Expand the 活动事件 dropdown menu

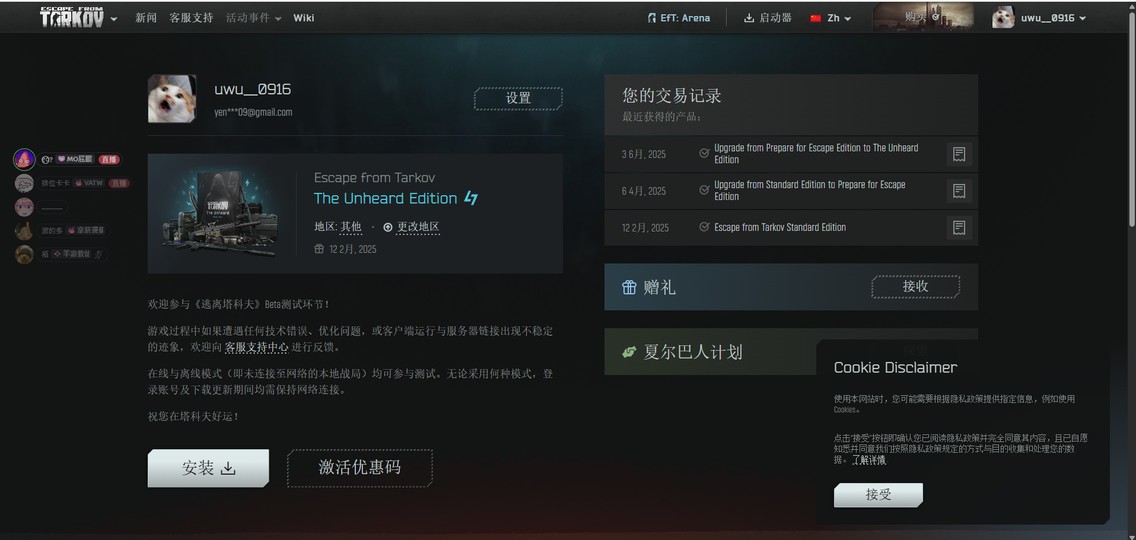click(253, 18)
